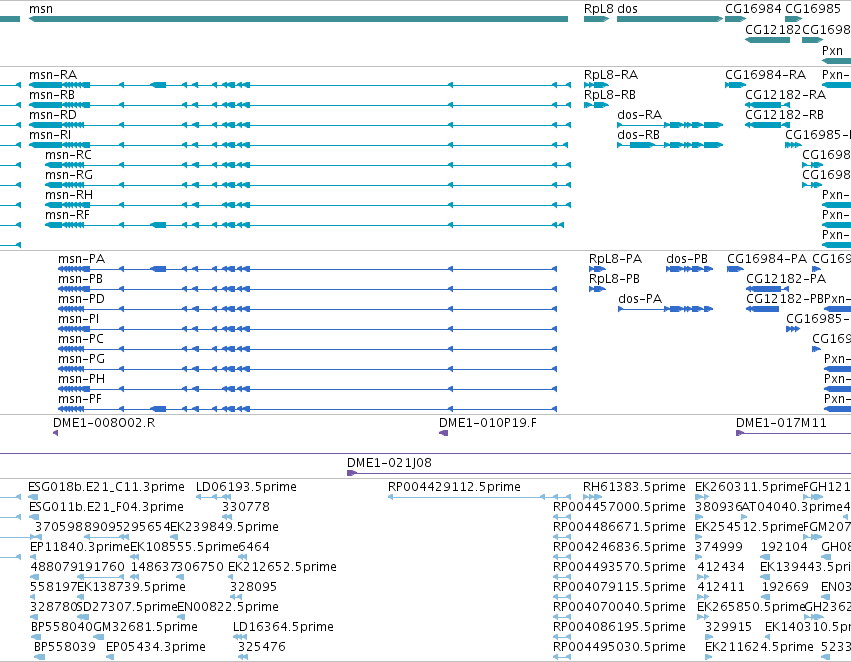851x662 pixels.
Task: Select EST 374999
Action: pyautogui.click(x=698, y=557)
